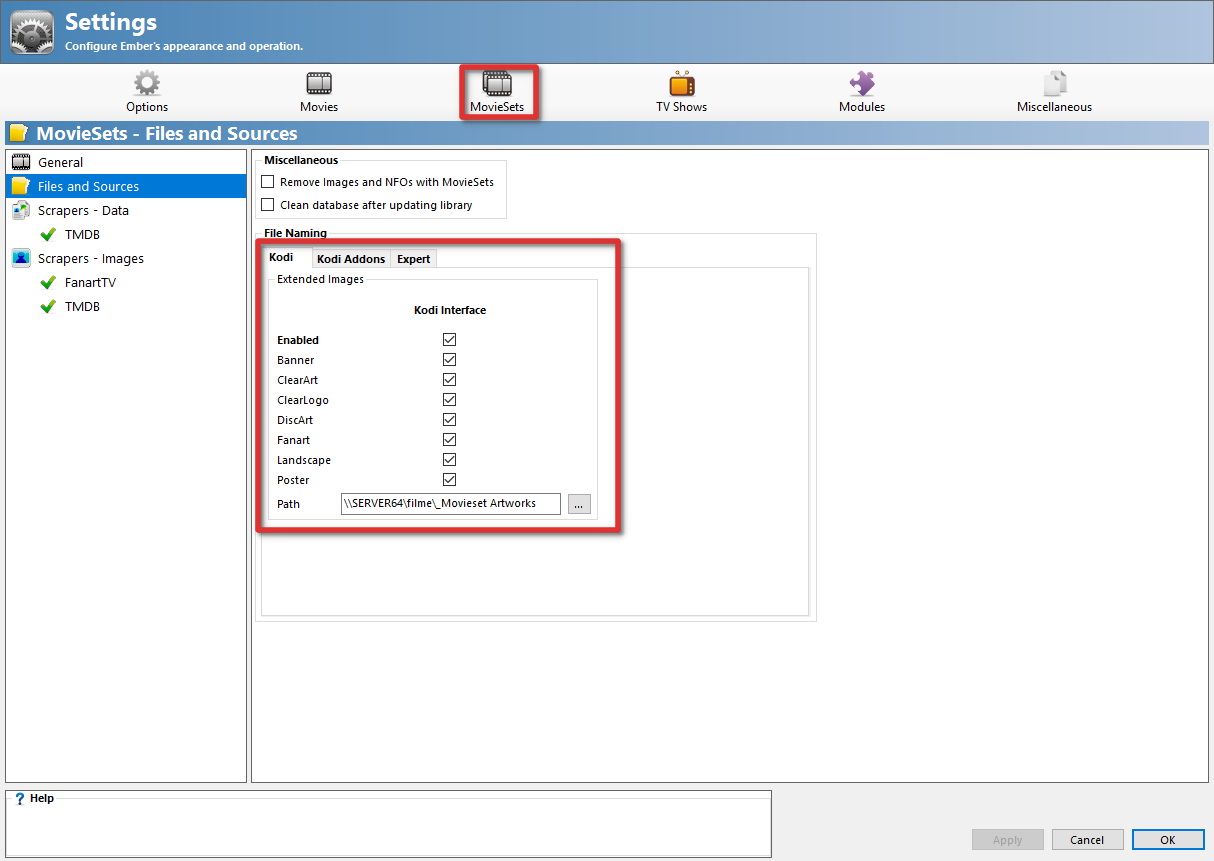Click green checkmark beside TMDB under Scrapers - Data
Screen dimensions: 1214x861
coord(48,234)
